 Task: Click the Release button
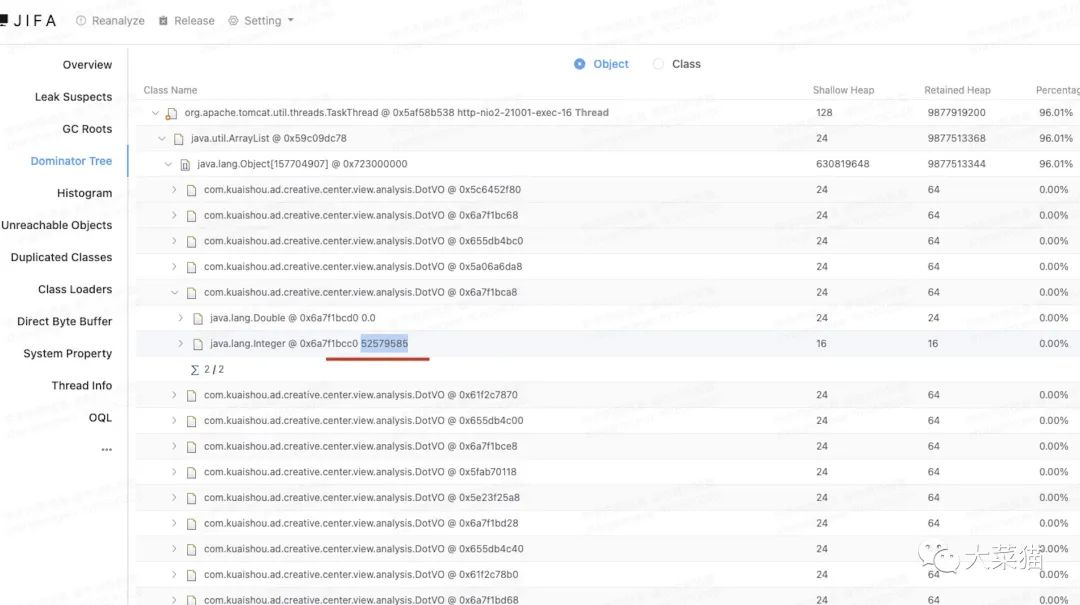[x=187, y=21]
